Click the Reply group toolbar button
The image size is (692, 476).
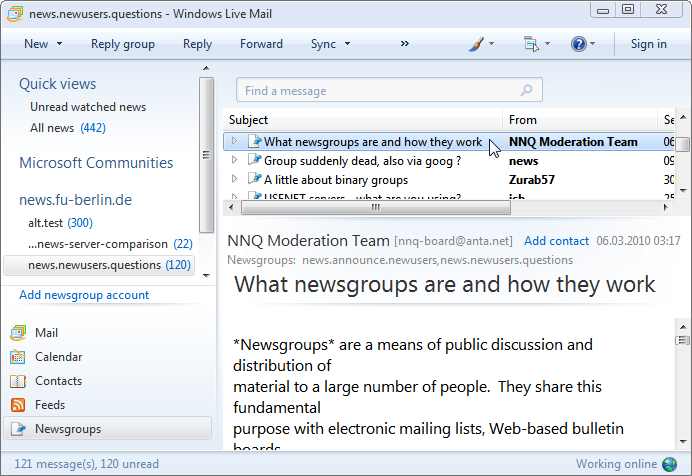click(x=123, y=44)
